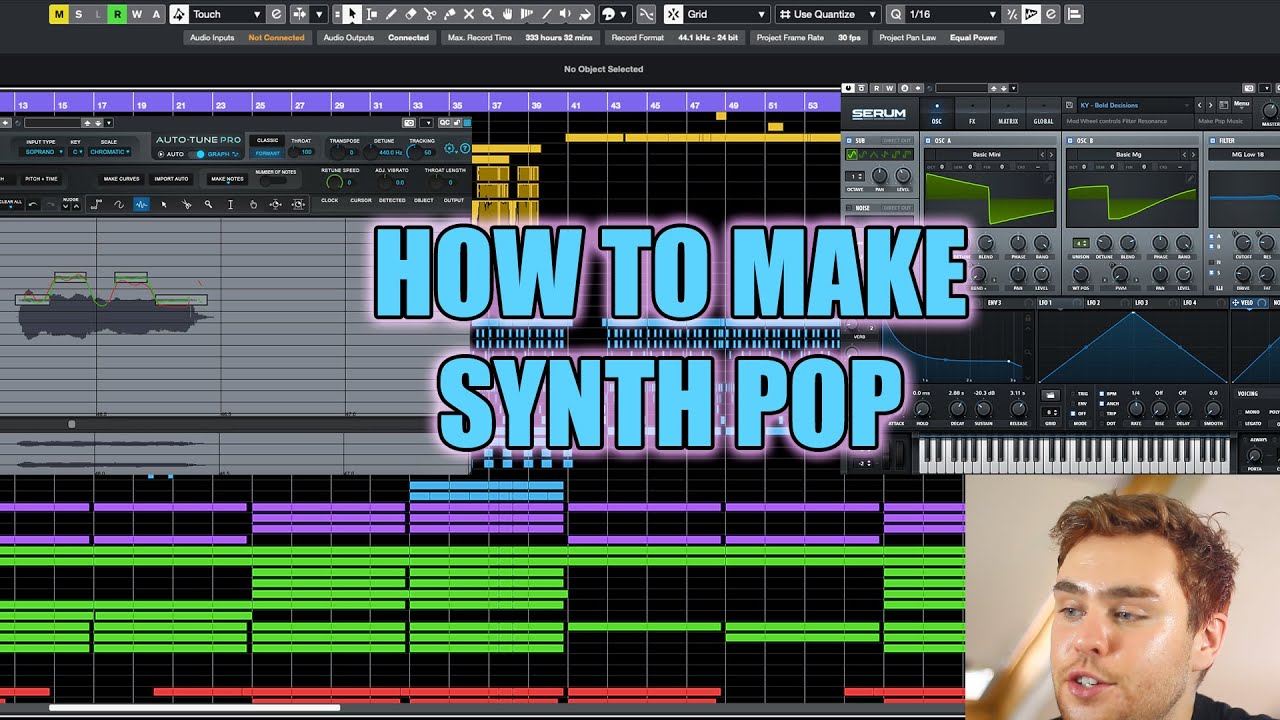Open KY - Bold Decisions preset dropdown
The image size is (1280, 720).
point(1135,105)
